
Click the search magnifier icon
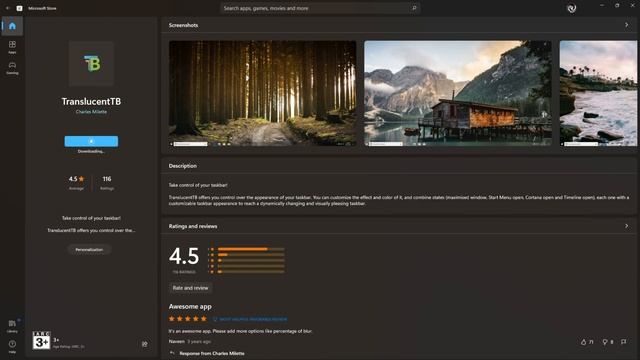pos(414,8)
